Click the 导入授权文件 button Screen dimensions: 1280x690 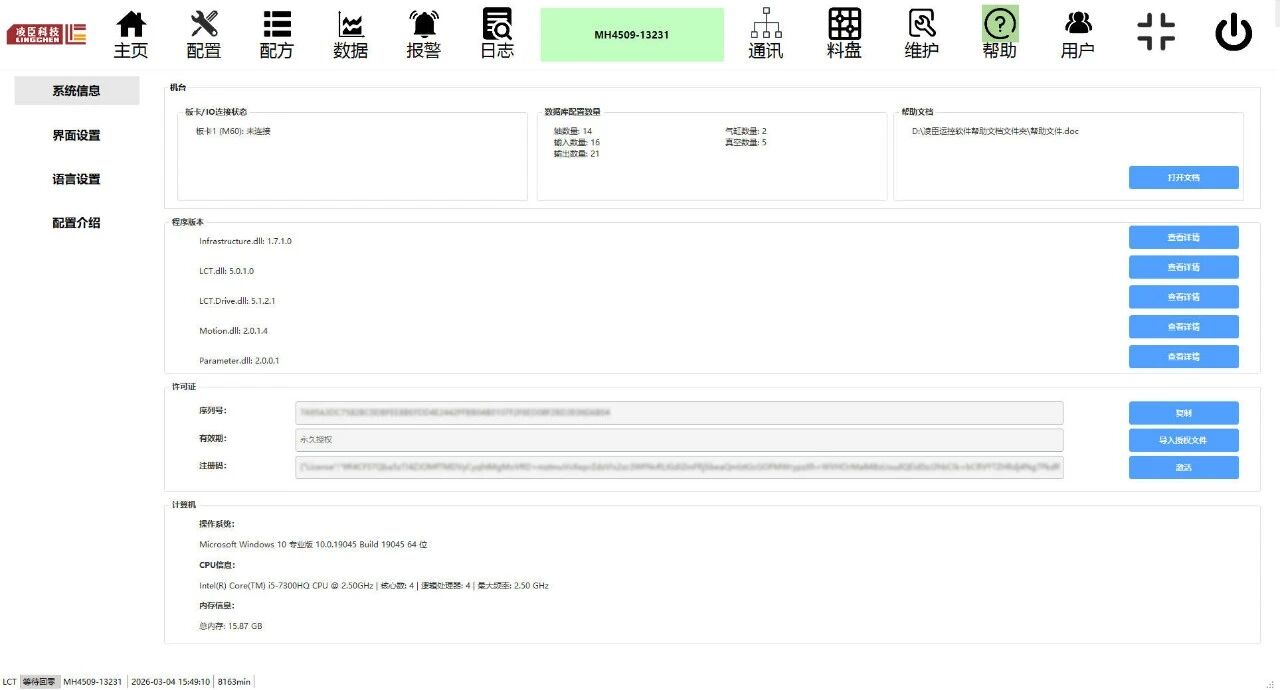coord(1184,440)
